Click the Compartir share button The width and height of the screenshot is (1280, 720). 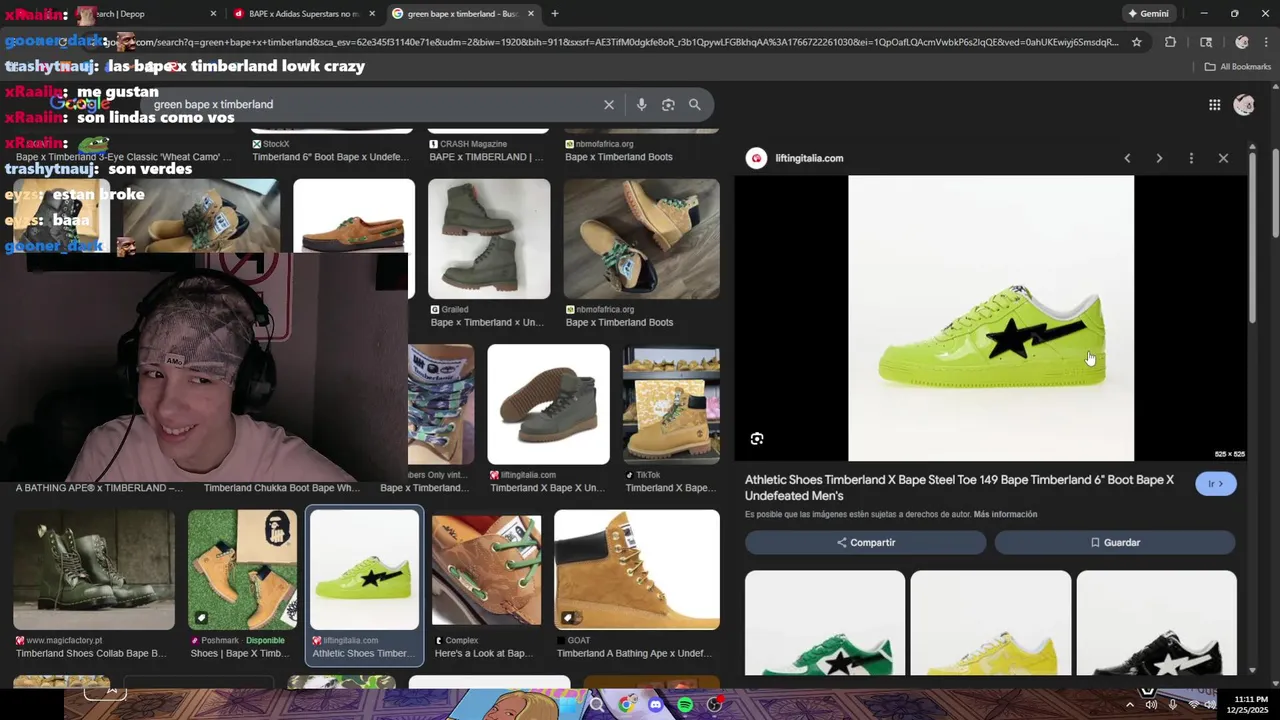[x=866, y=542]
